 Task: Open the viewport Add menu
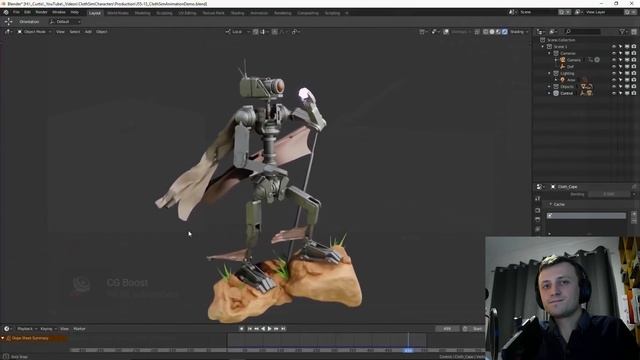click(88, 31)
